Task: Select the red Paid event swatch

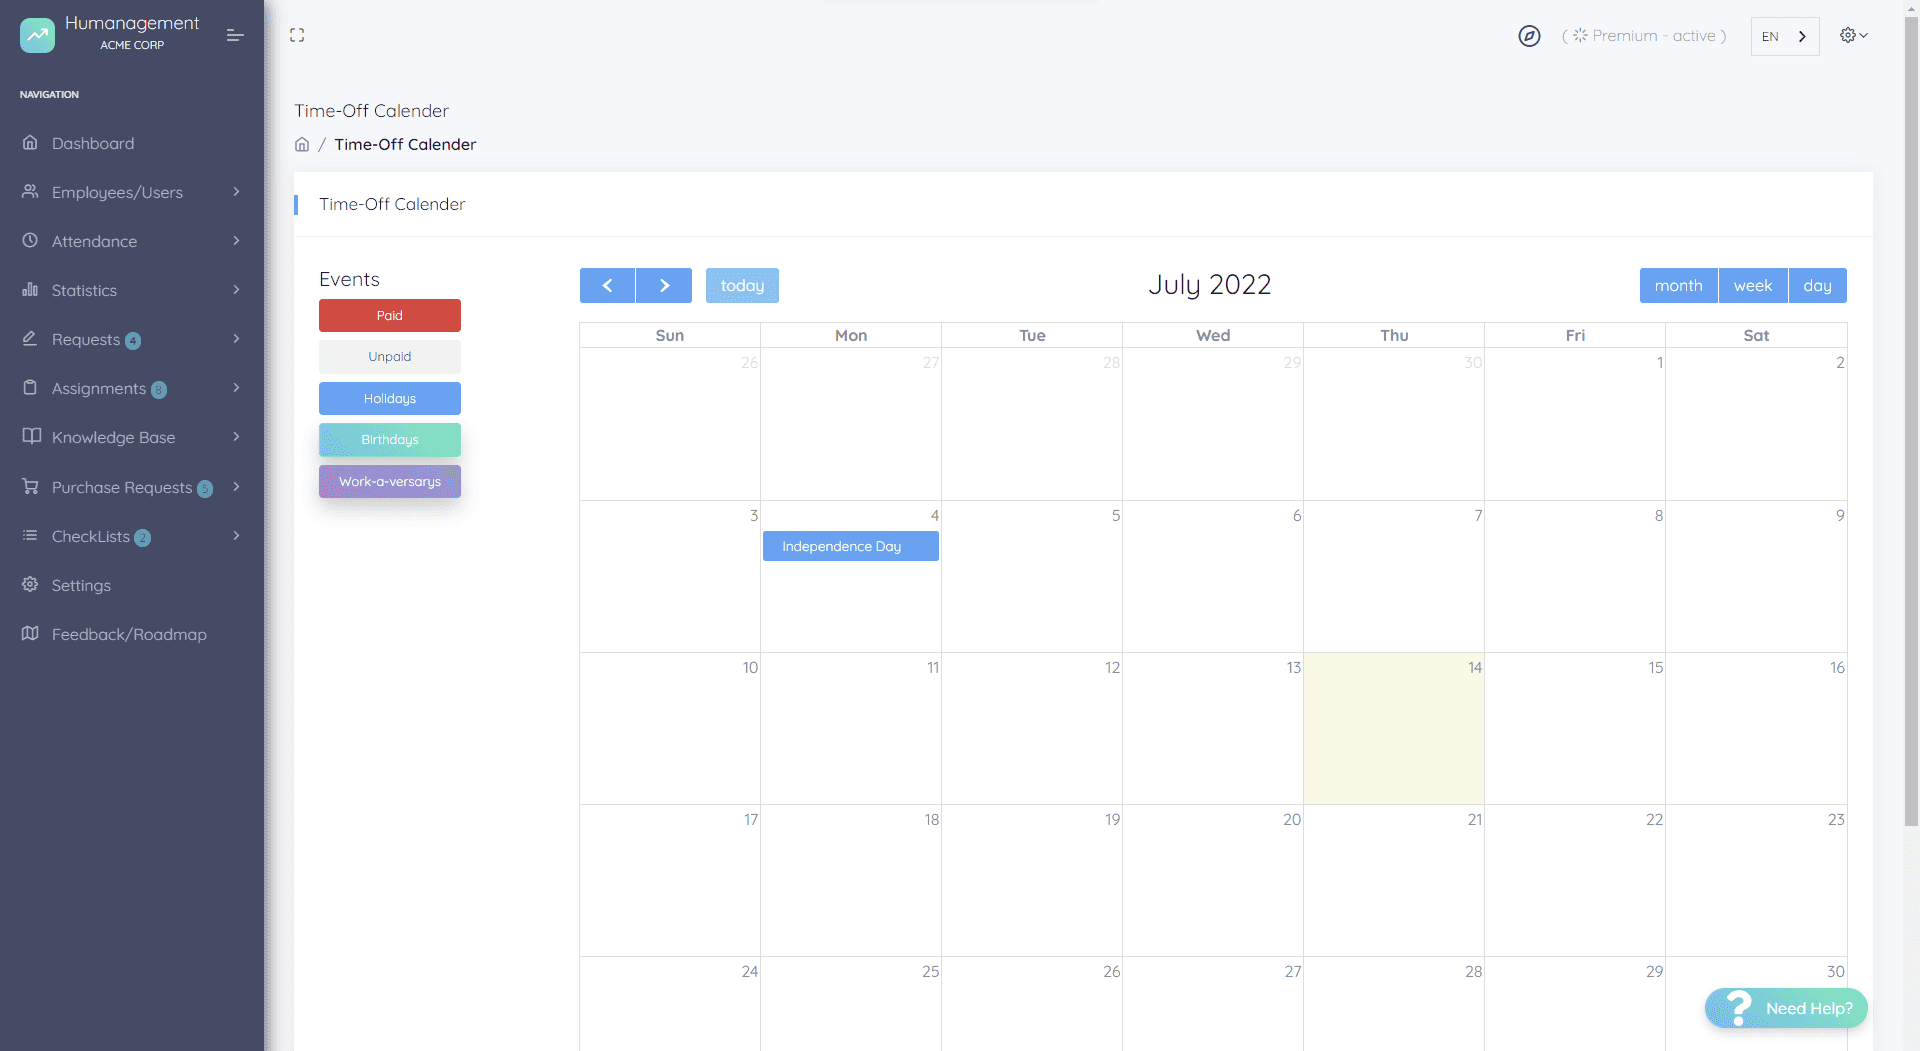Action: click(389, 315)
